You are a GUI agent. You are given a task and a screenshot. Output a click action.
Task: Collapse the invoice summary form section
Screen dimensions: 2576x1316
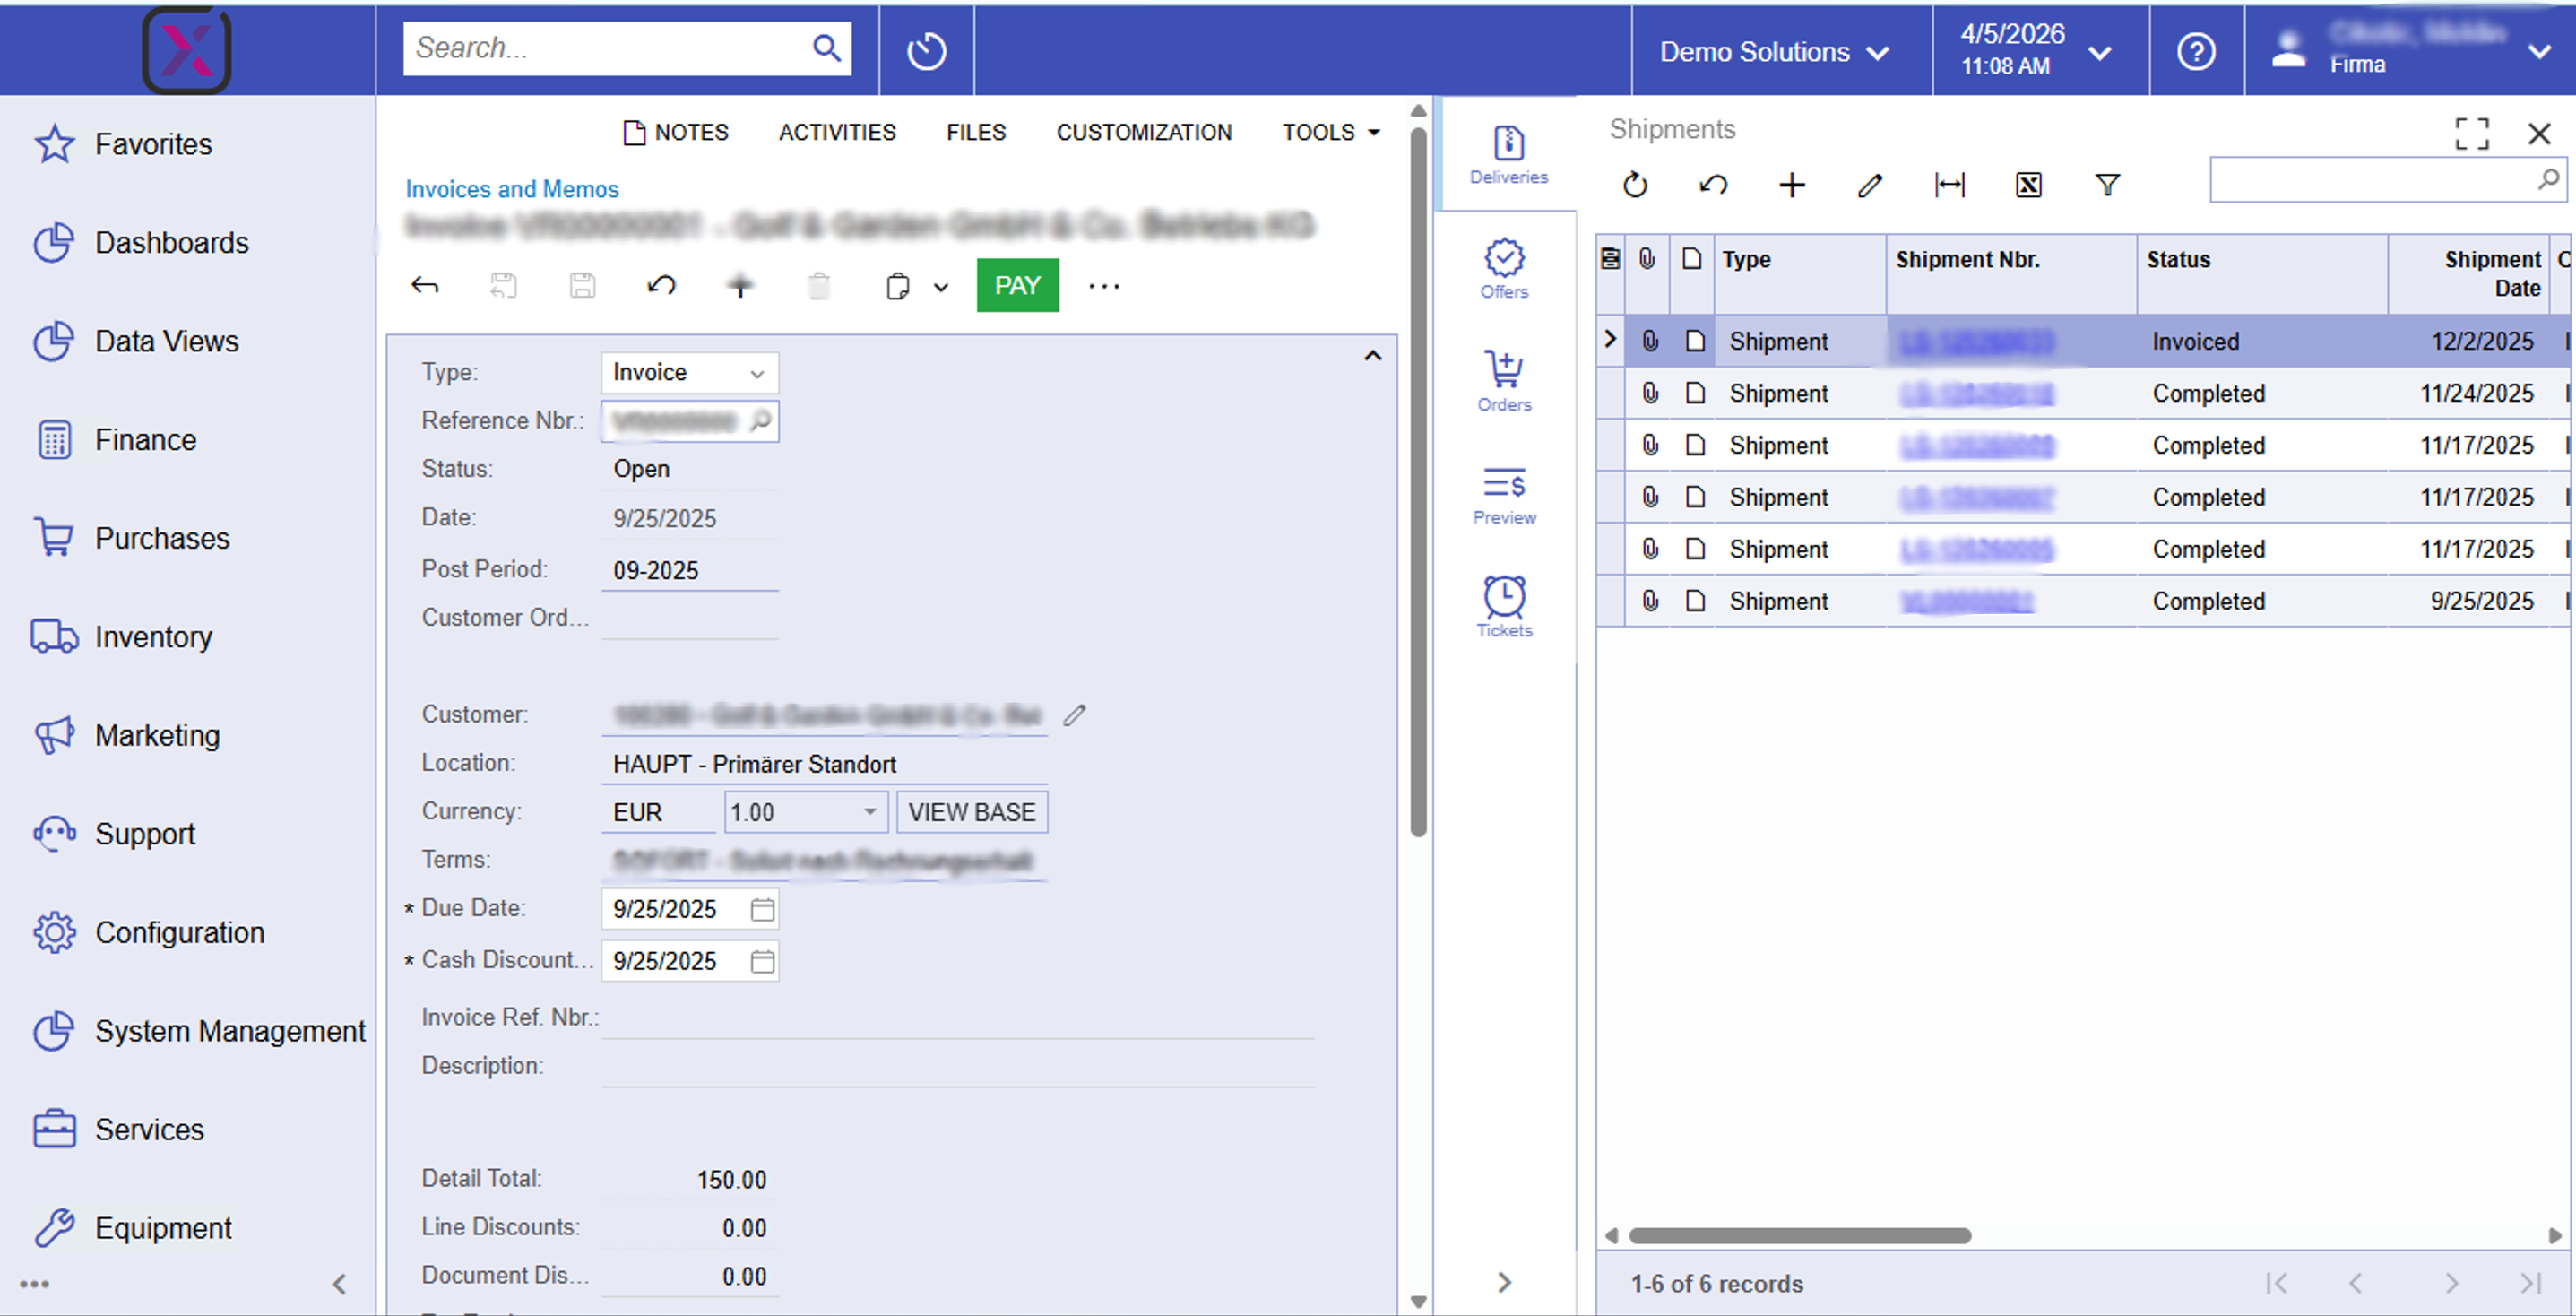[1372, 356]
